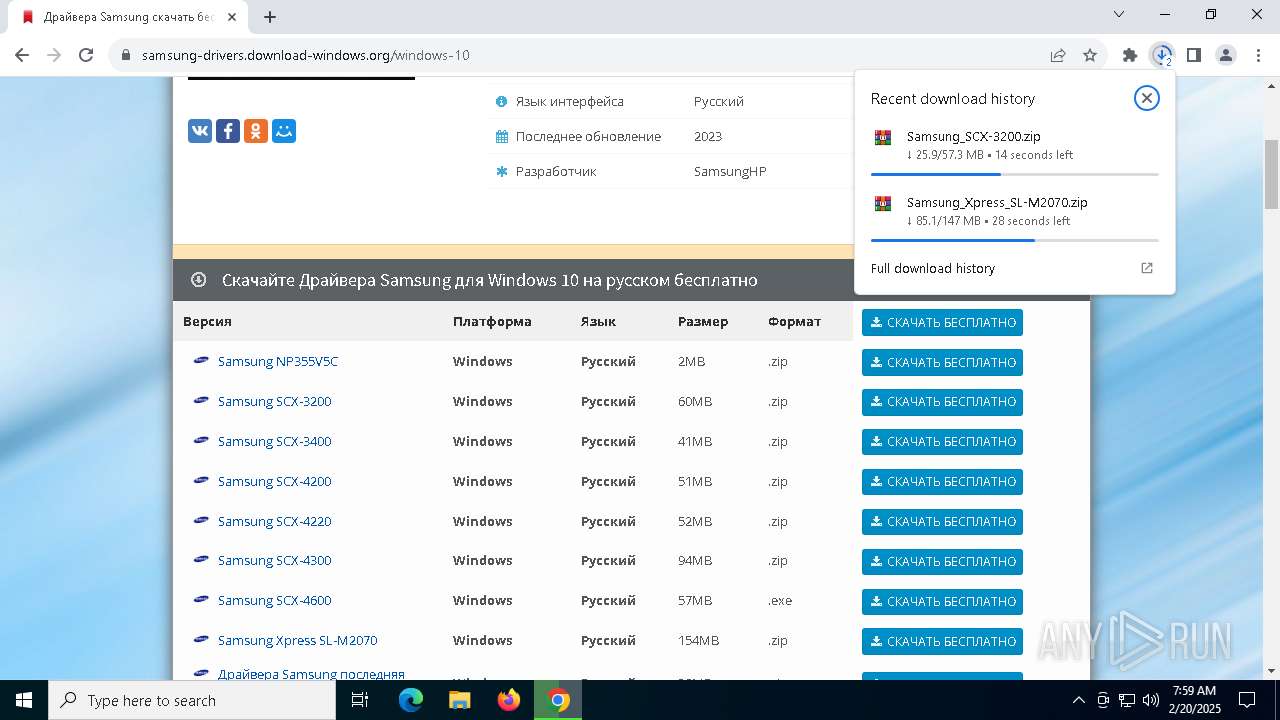This screenshot has width=1280, height=720.
Task: Click the Facebook share icon
Action: point(228,131)
